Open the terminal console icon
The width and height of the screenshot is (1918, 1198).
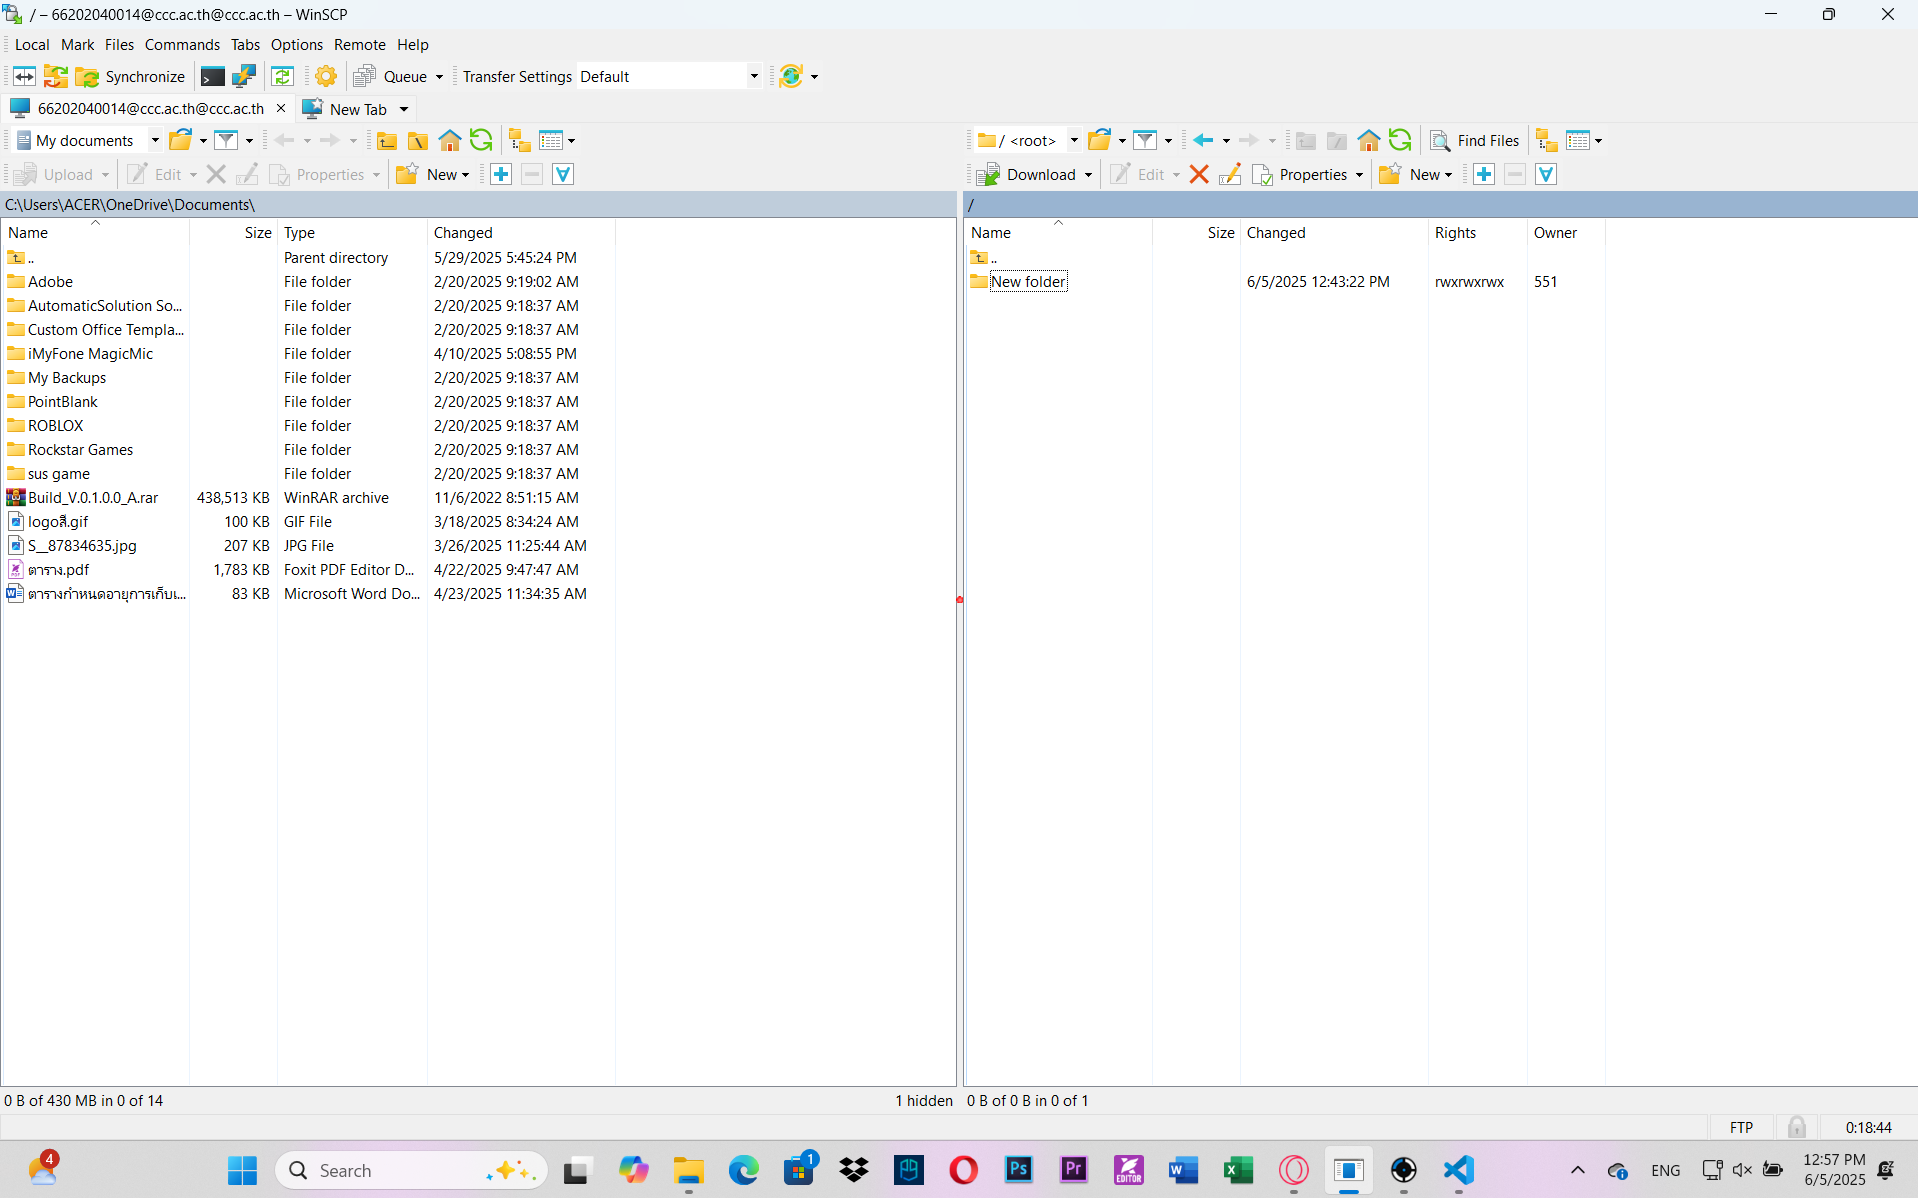tap(212, 76)
